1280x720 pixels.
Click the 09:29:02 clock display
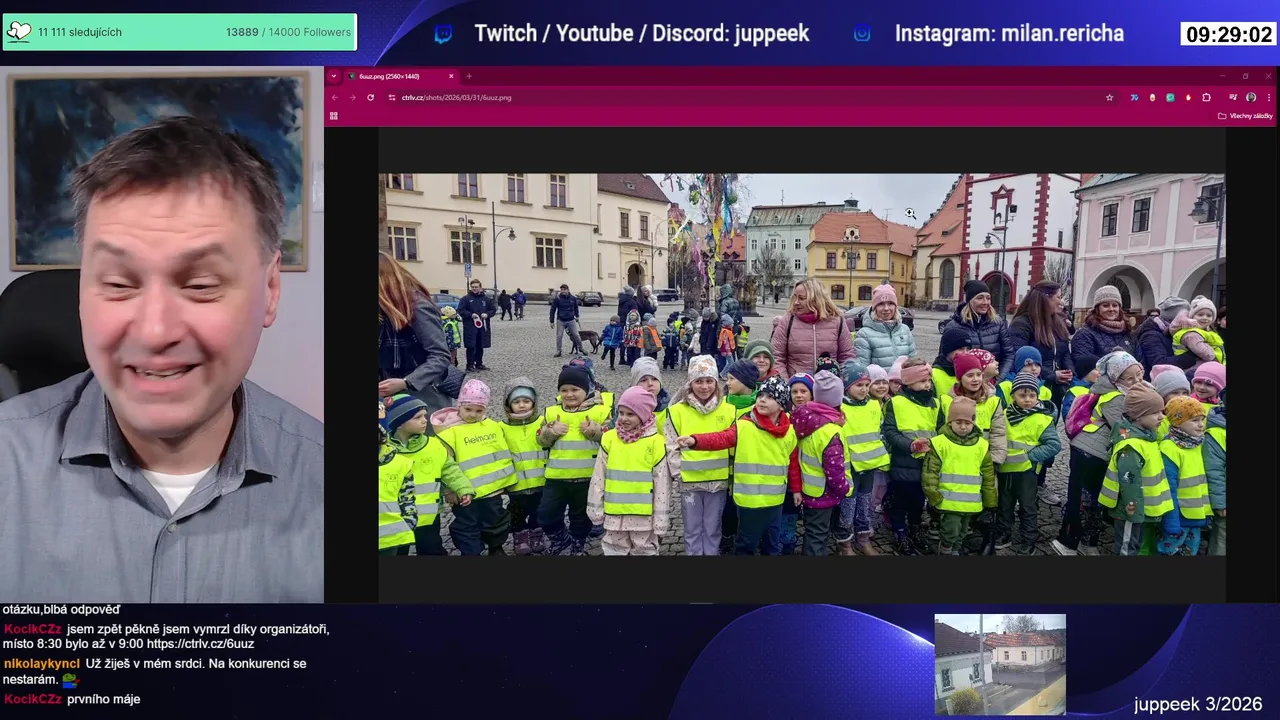1229,35
